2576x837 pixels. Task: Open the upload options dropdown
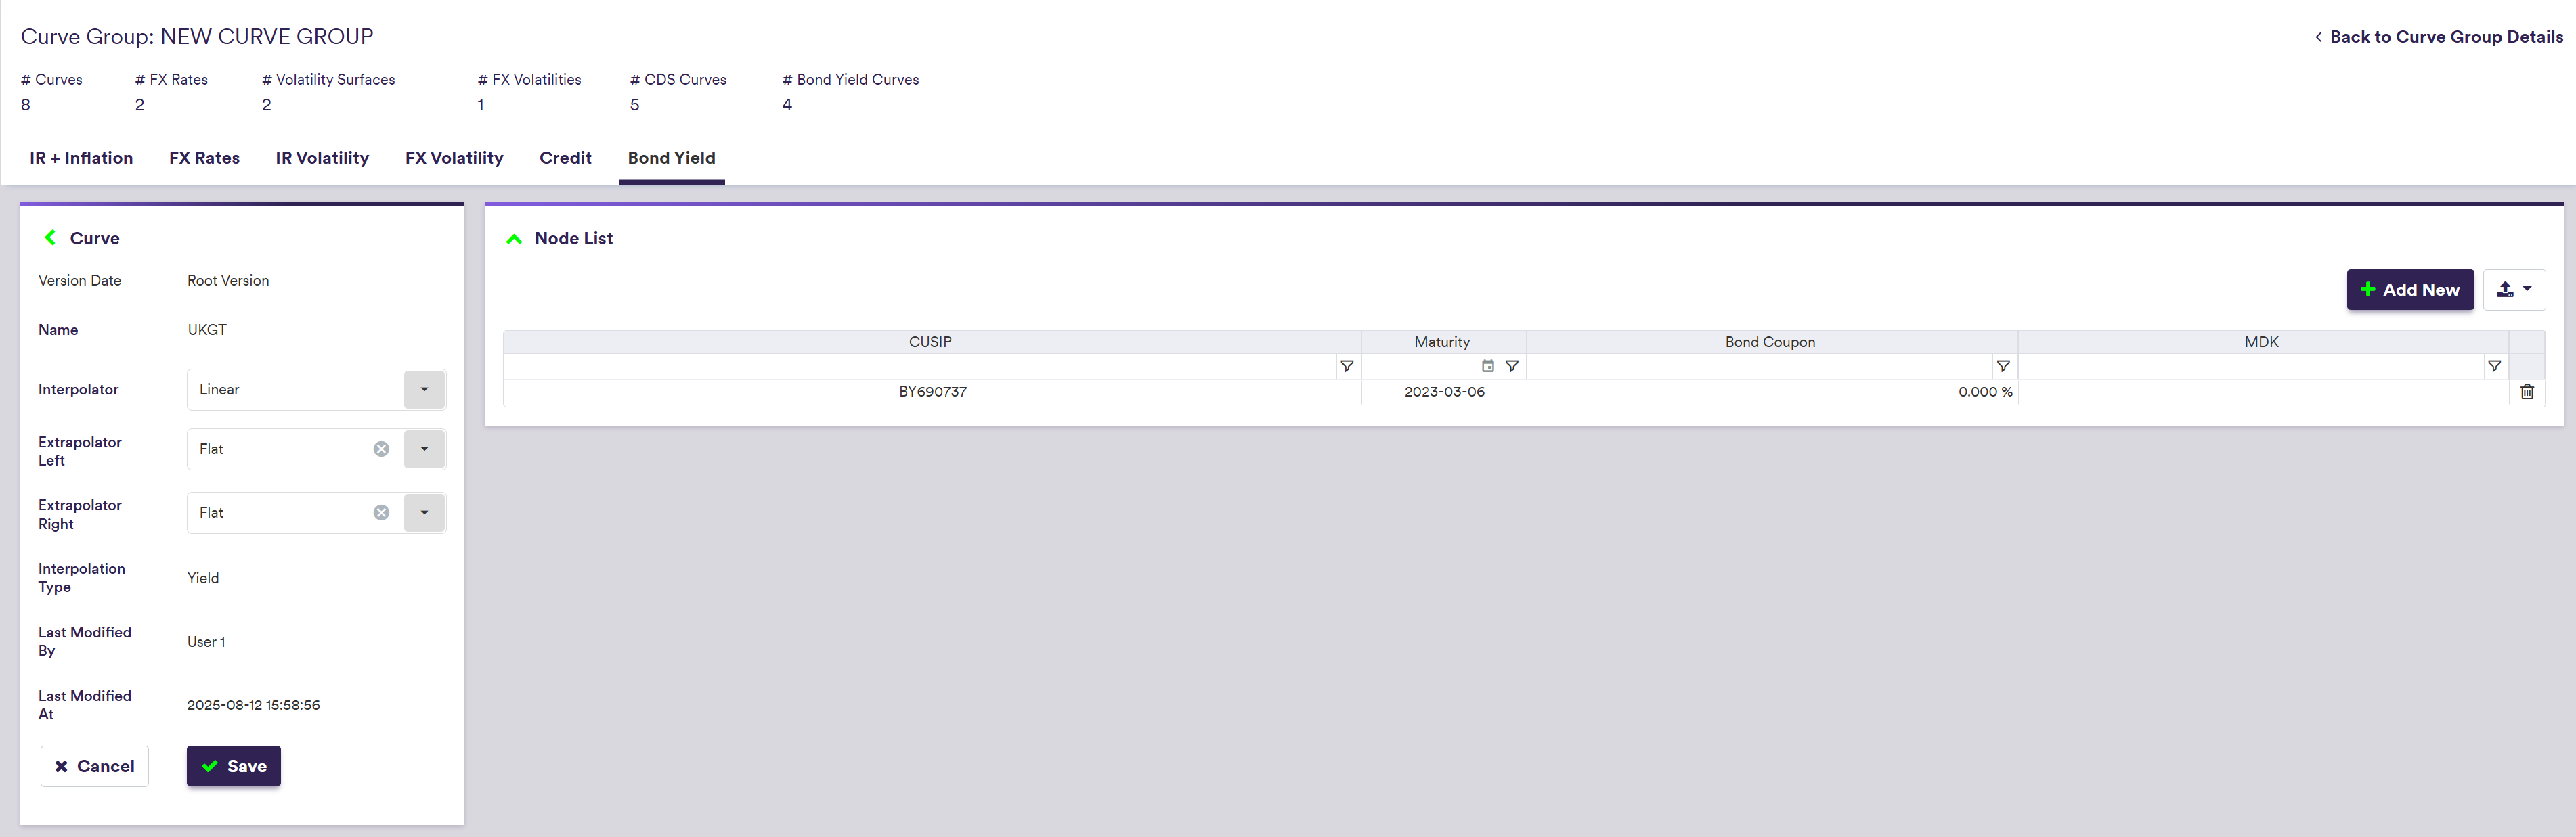point(2514,290)
